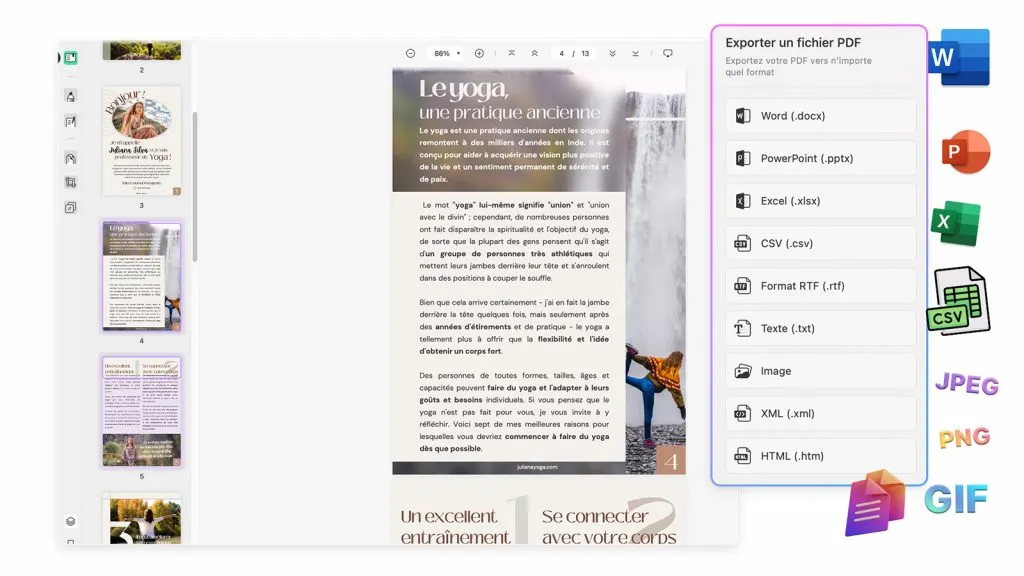1024x576 pixels.
Task: Zoom out with the minus icon
Action: 410,53
